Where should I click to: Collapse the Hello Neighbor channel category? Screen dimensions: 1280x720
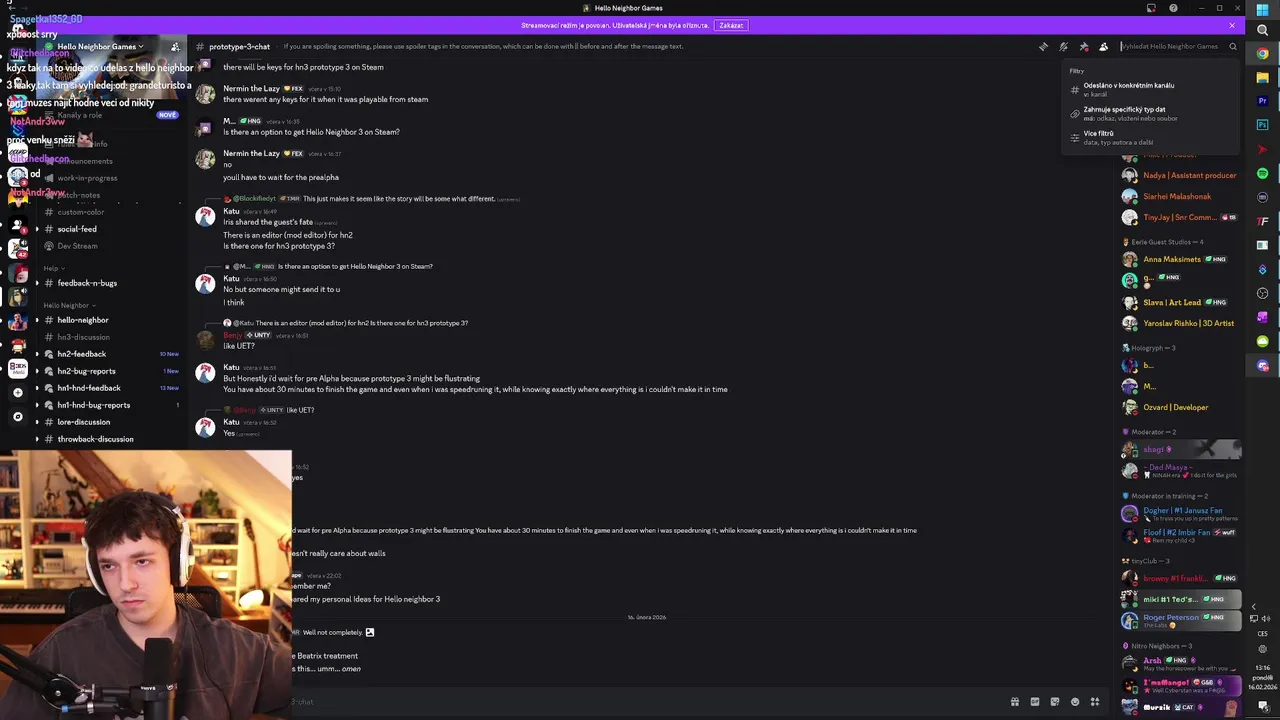pos(68,305)
